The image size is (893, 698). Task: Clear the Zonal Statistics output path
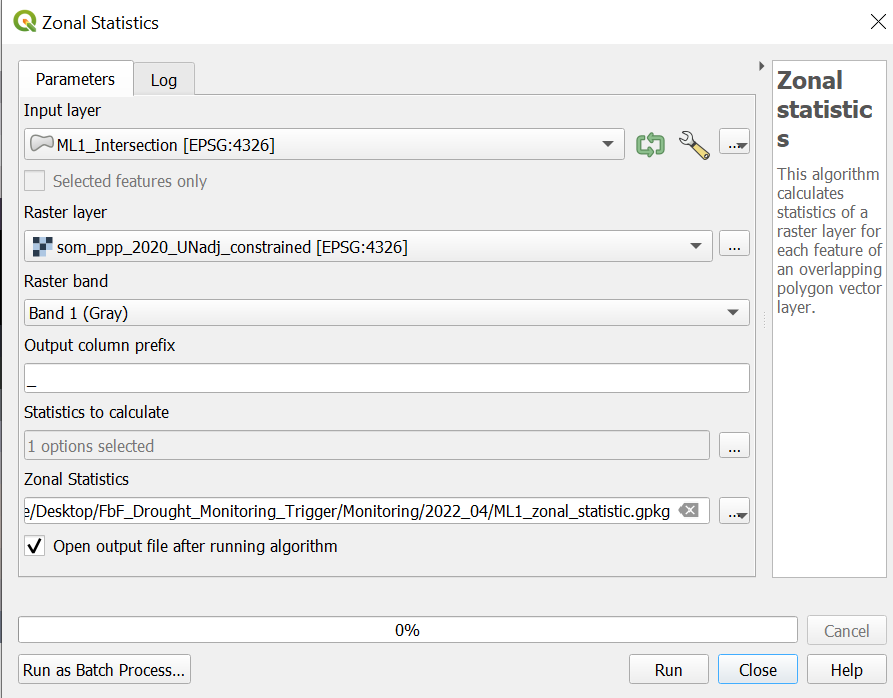[688, 511]
